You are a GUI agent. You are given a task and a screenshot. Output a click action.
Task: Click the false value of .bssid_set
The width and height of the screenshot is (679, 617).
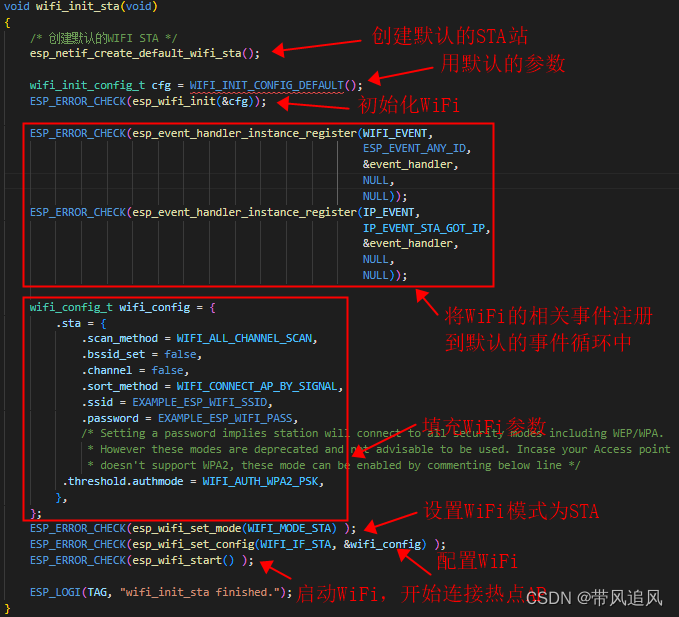[x=180, y=355]
